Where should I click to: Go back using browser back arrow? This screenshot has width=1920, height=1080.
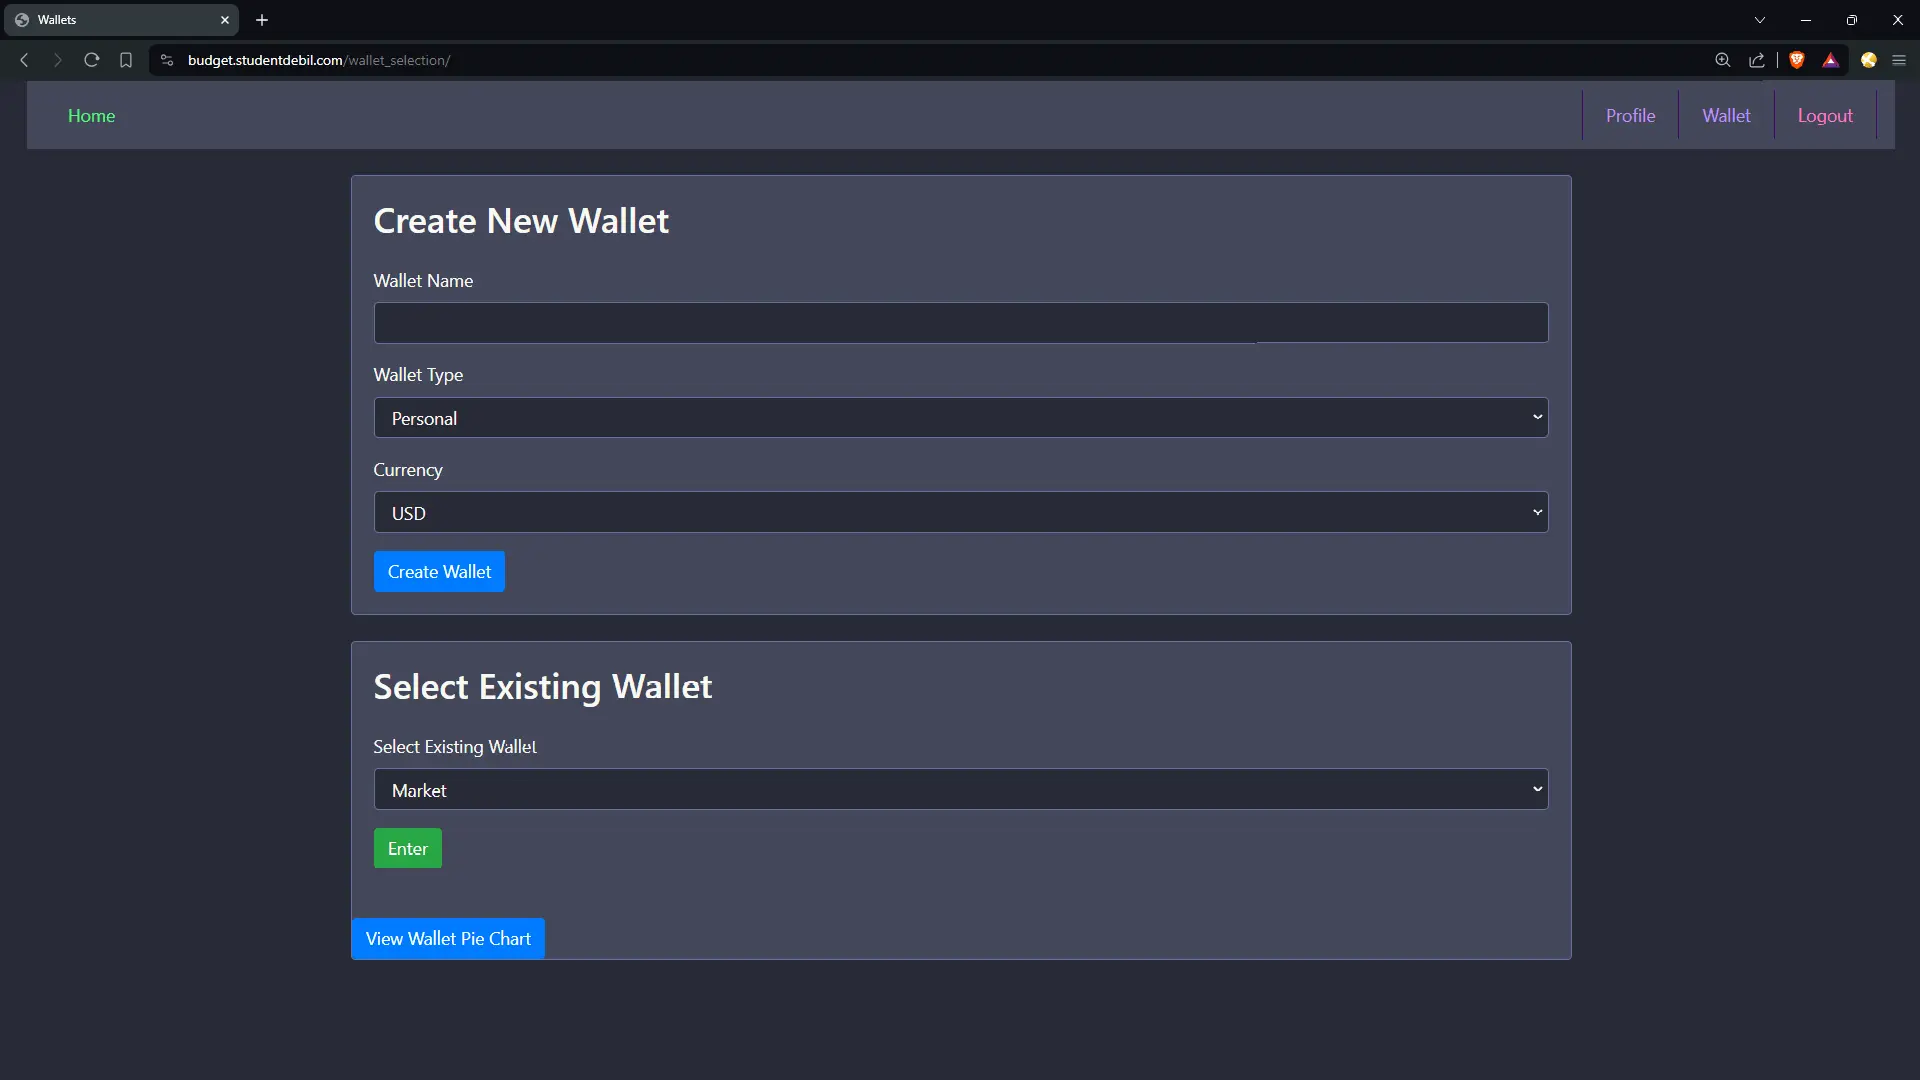[24, 60]
